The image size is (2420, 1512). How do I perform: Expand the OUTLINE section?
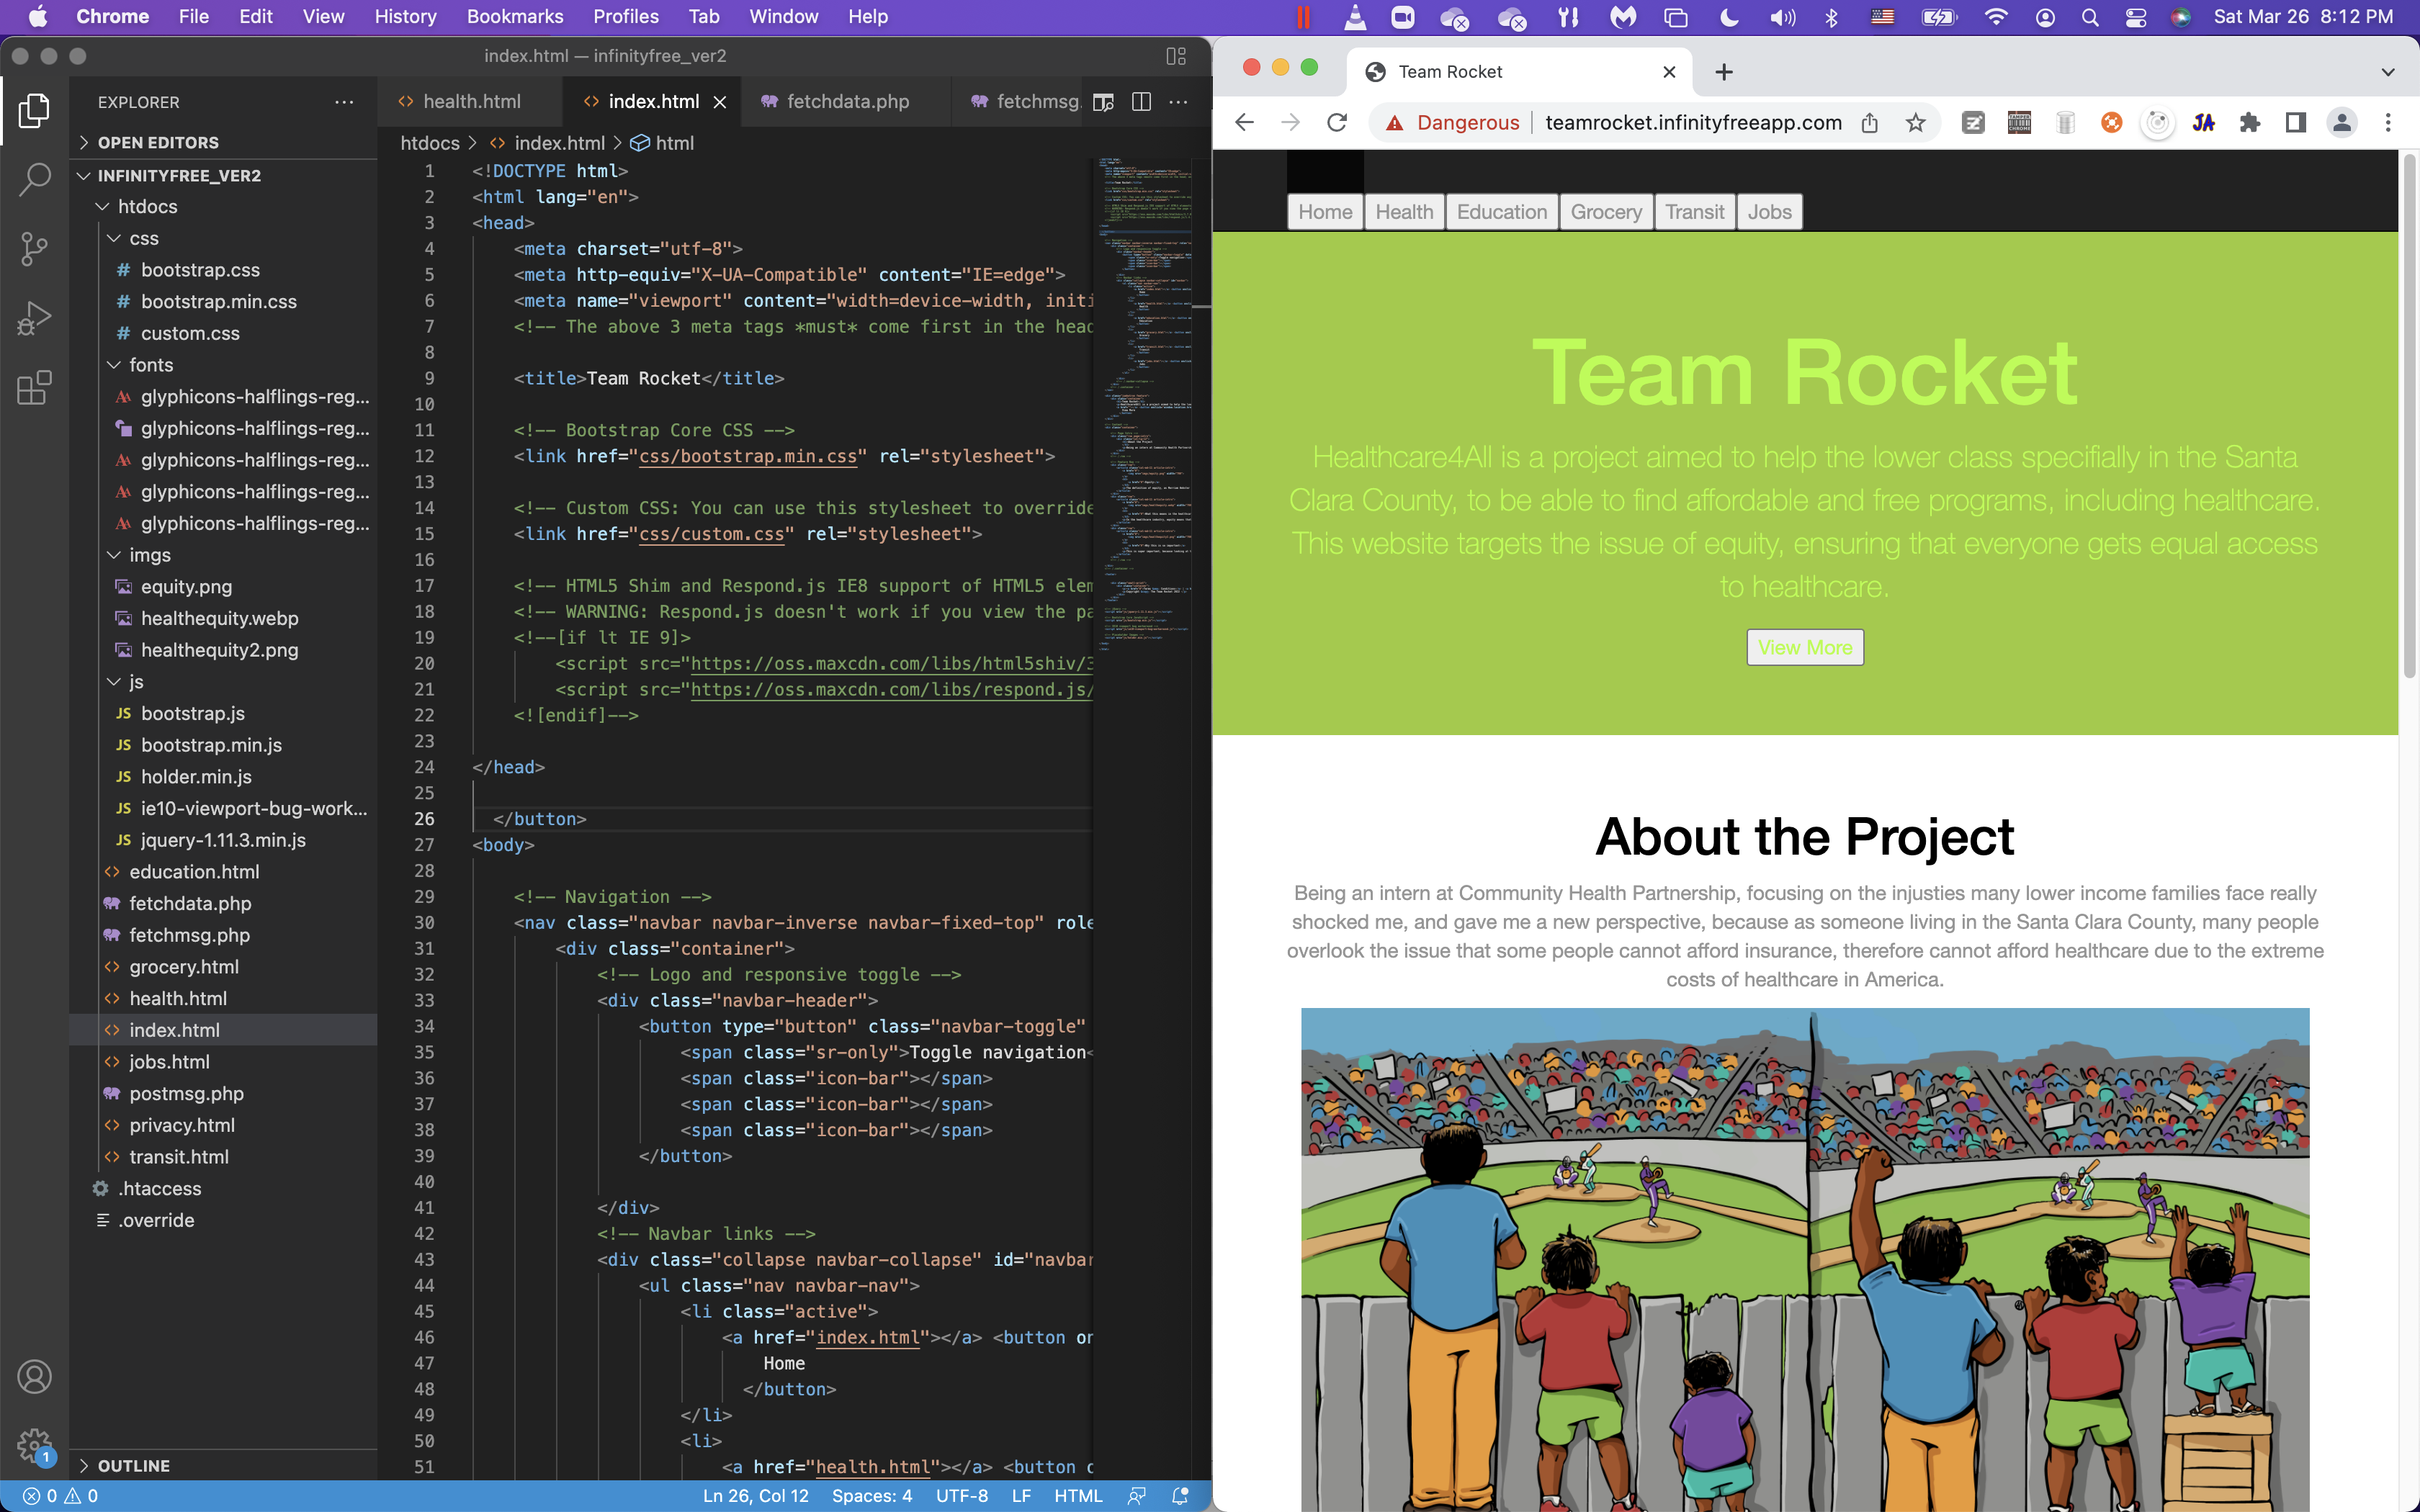(85, 1465)
